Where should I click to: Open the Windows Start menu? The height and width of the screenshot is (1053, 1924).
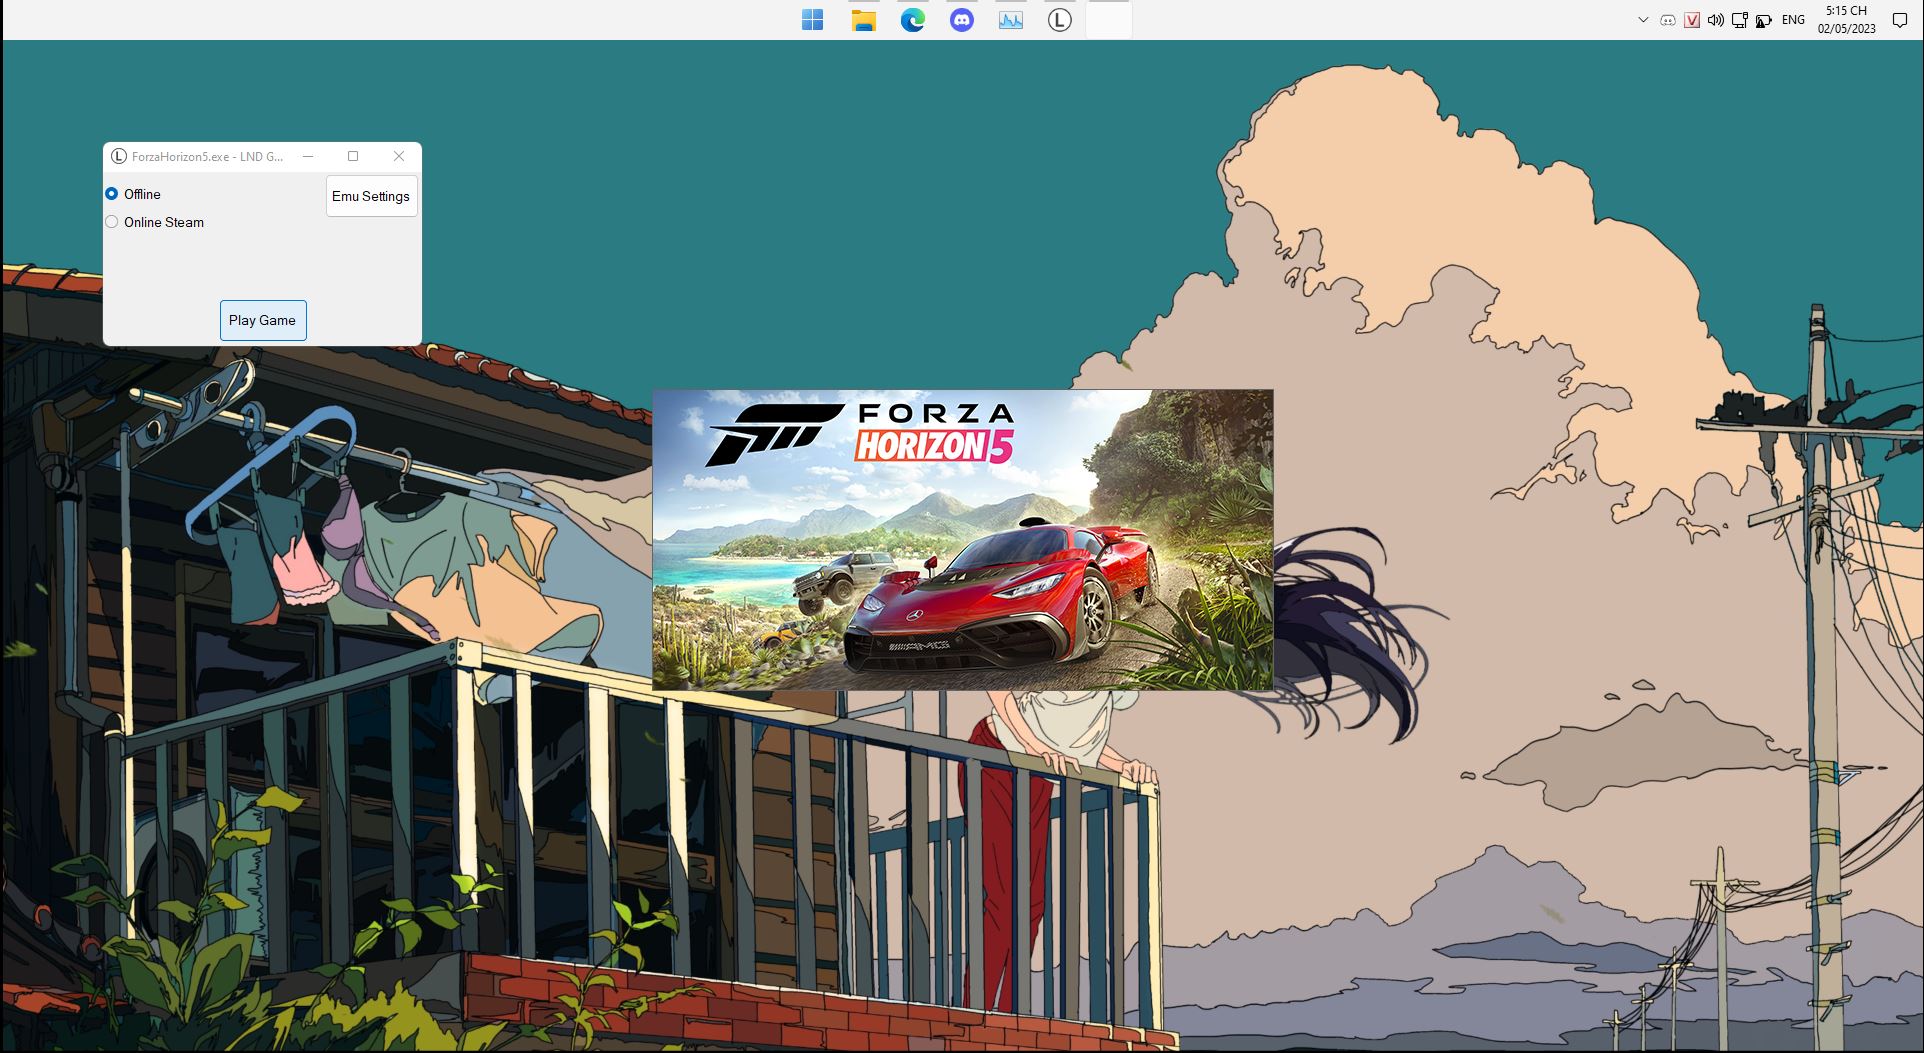point(813,20)
